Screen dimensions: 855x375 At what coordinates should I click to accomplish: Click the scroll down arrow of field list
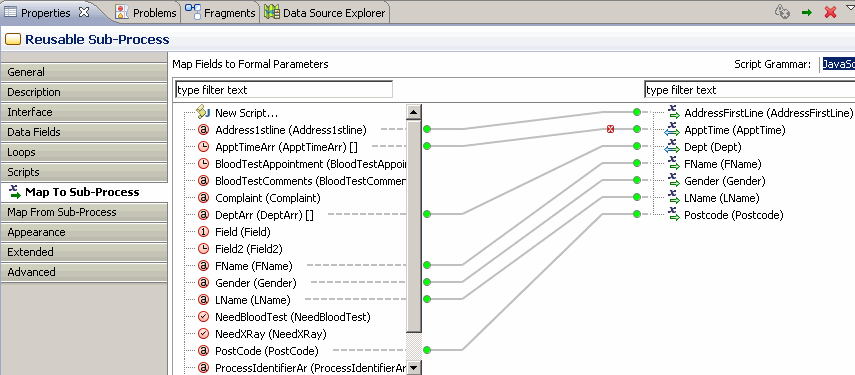(414, 368)
